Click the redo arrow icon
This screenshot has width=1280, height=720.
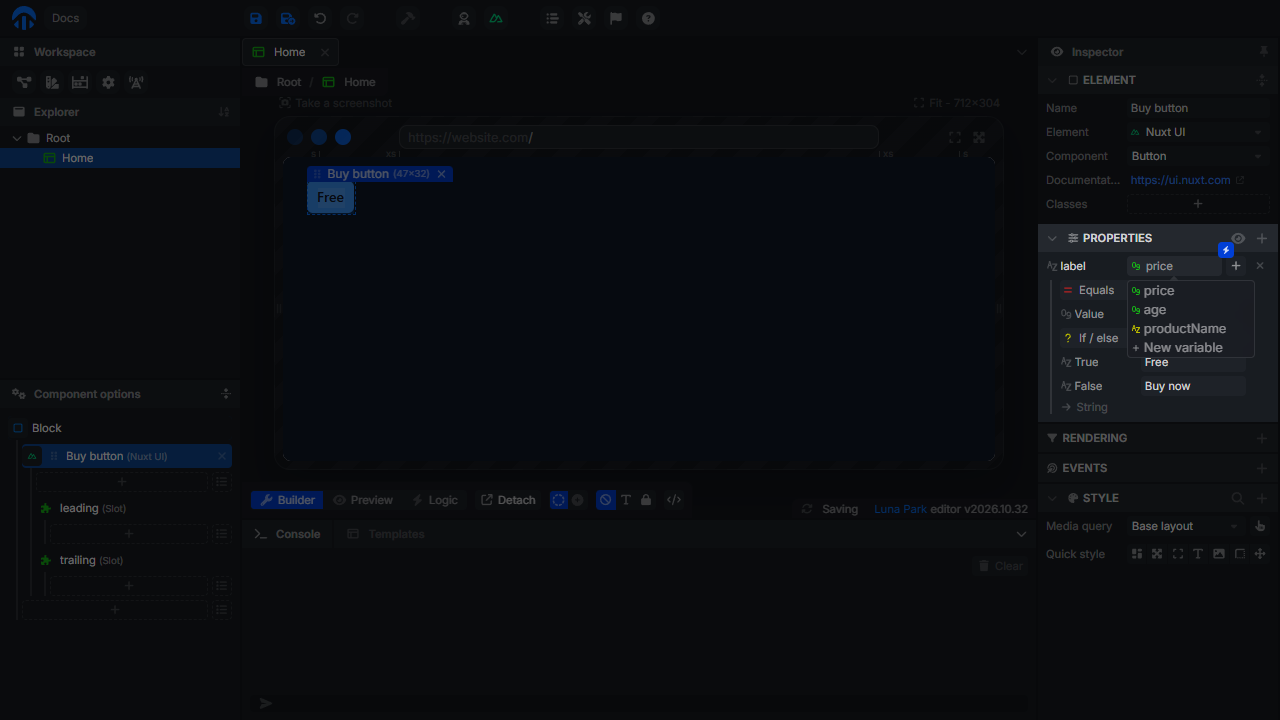tap(352, 18)
